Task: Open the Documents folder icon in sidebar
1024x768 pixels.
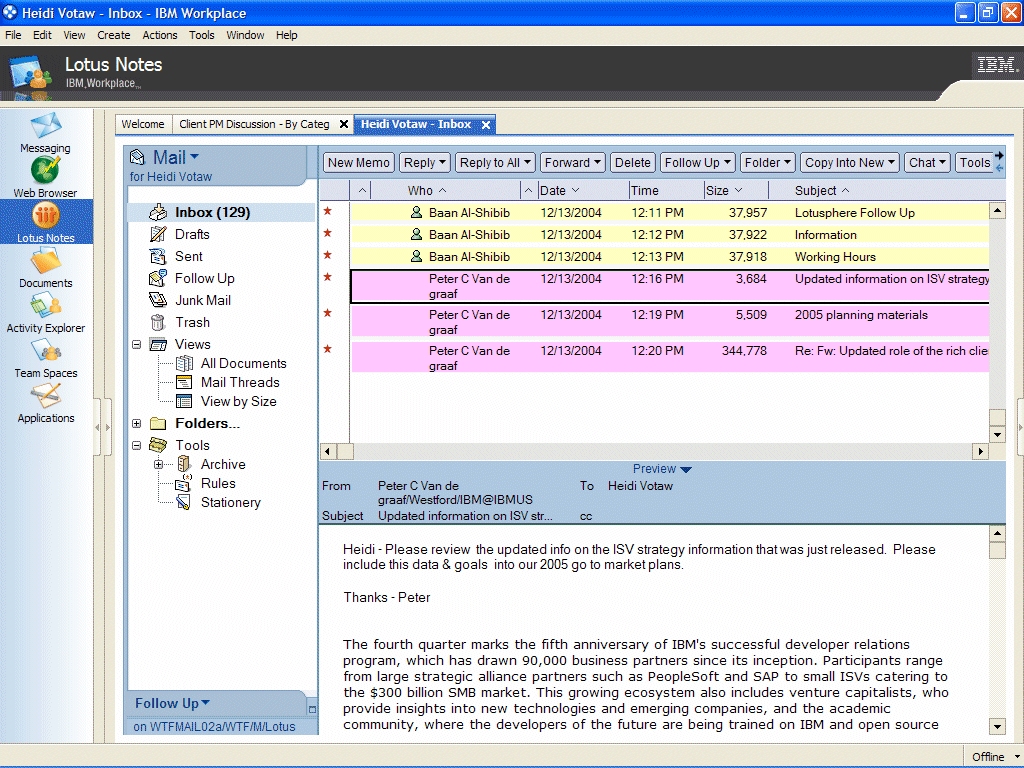Action: (46, 260)
